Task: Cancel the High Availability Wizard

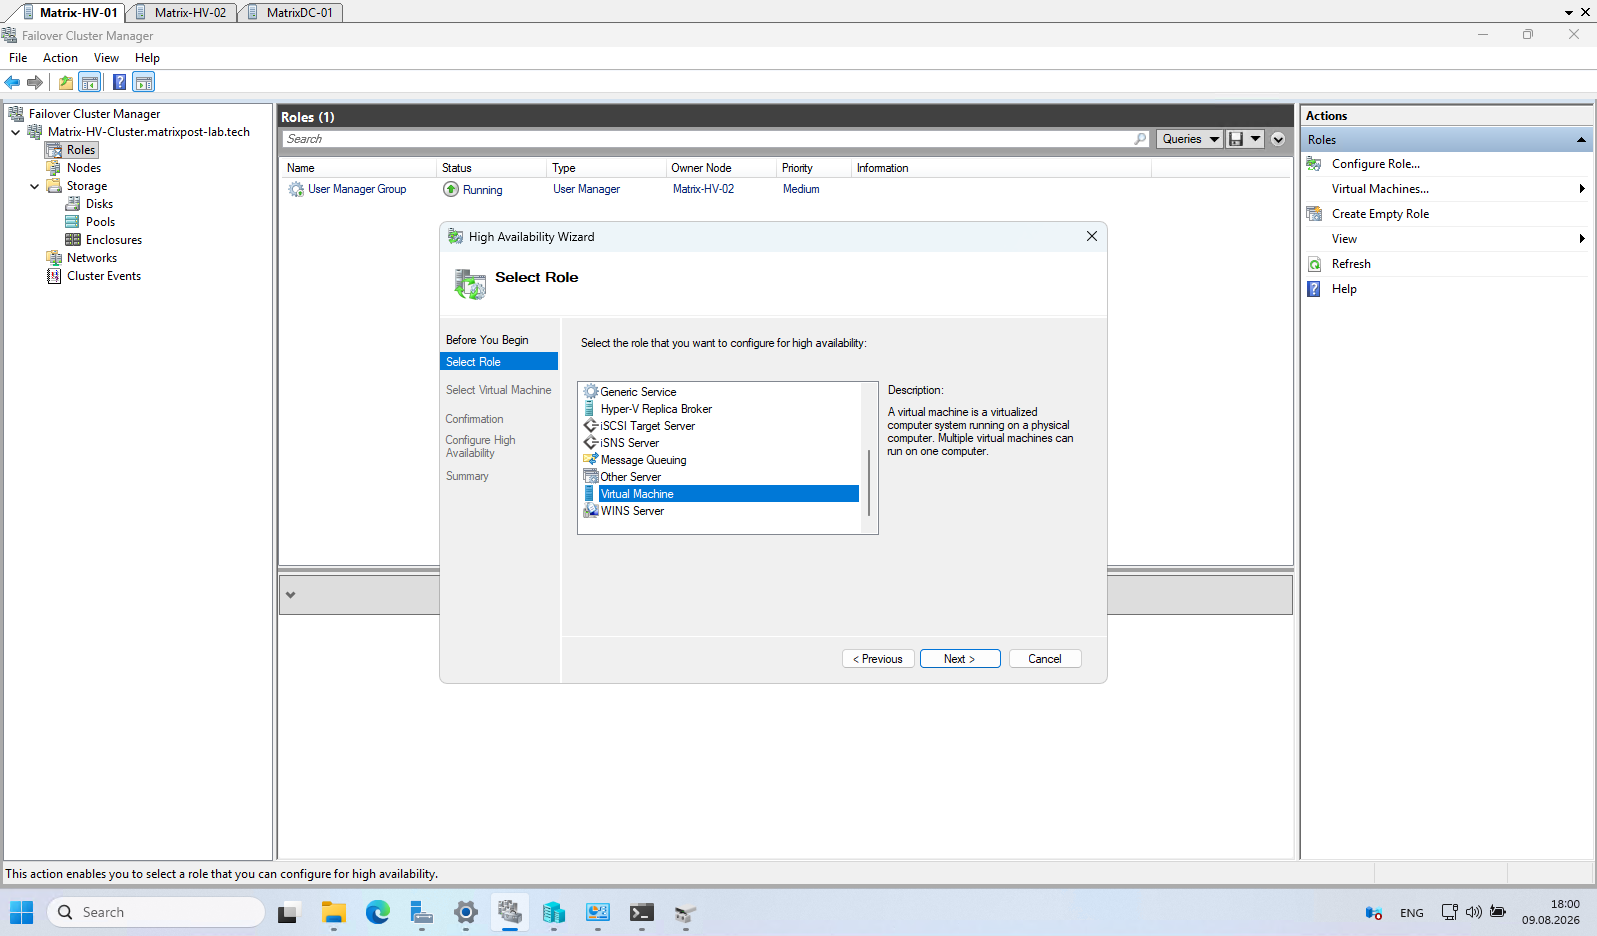Action: pos(1045,659)
